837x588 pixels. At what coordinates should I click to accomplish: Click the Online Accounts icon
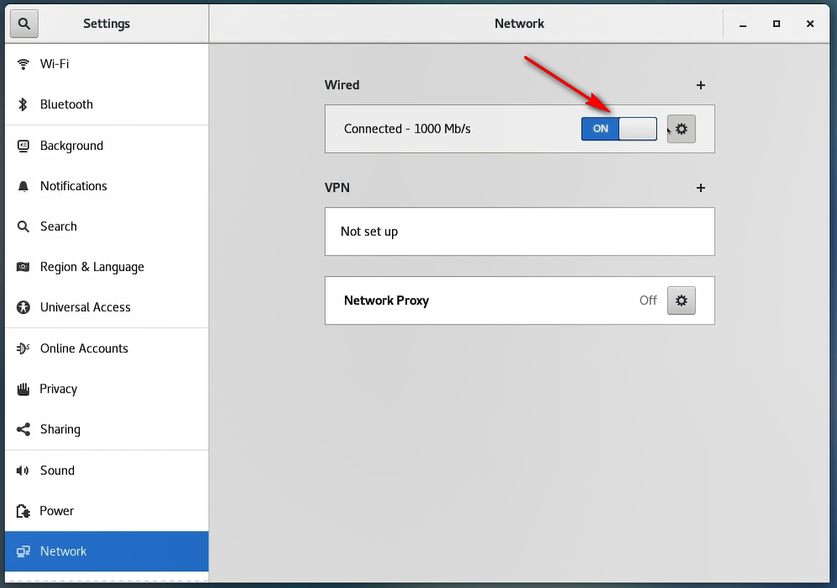coord(23,348)
